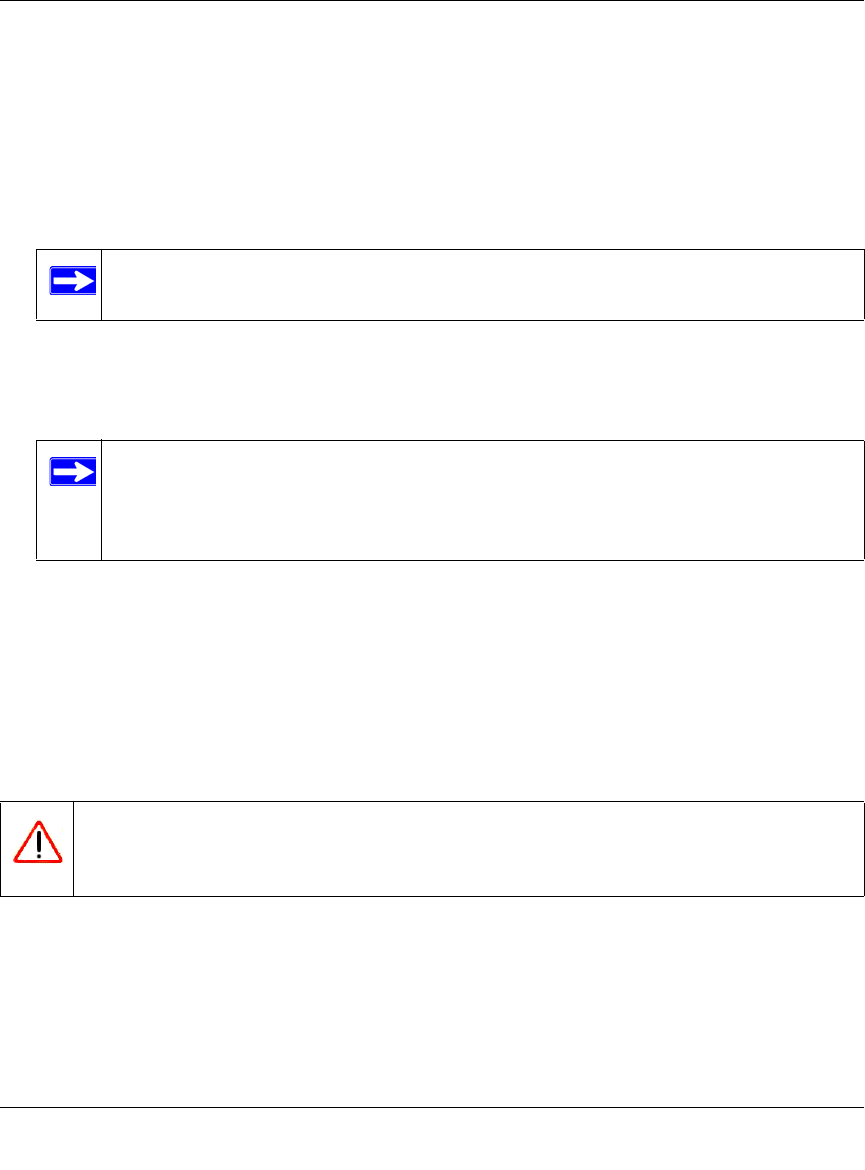Click the vertical divider in the upper note box
Screen dimensions: 865x1170
102,285
